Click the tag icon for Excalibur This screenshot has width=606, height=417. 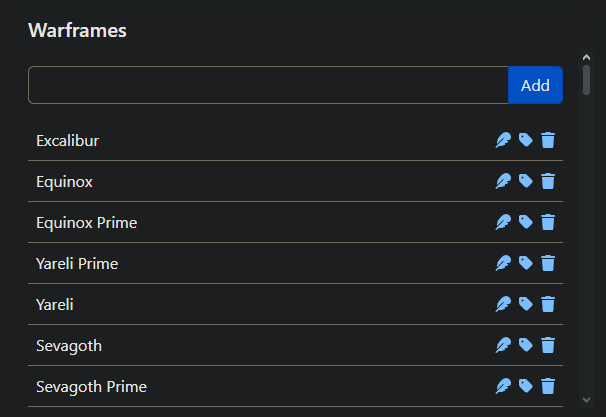(x=526, y=140)
